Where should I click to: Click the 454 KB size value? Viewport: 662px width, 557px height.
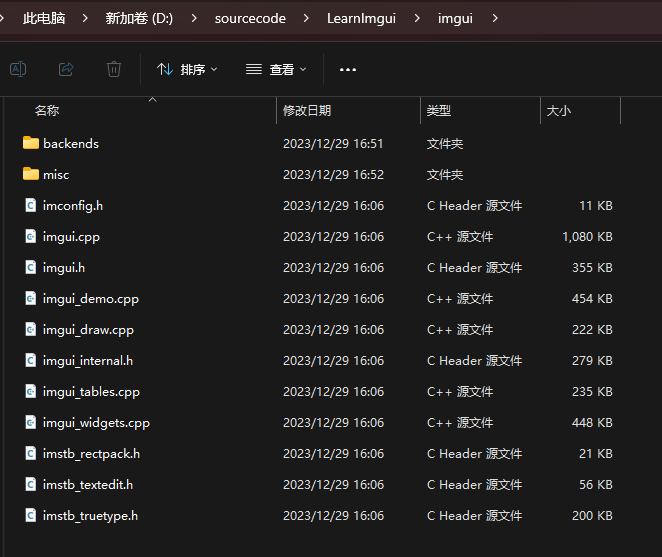coord(592,299)
